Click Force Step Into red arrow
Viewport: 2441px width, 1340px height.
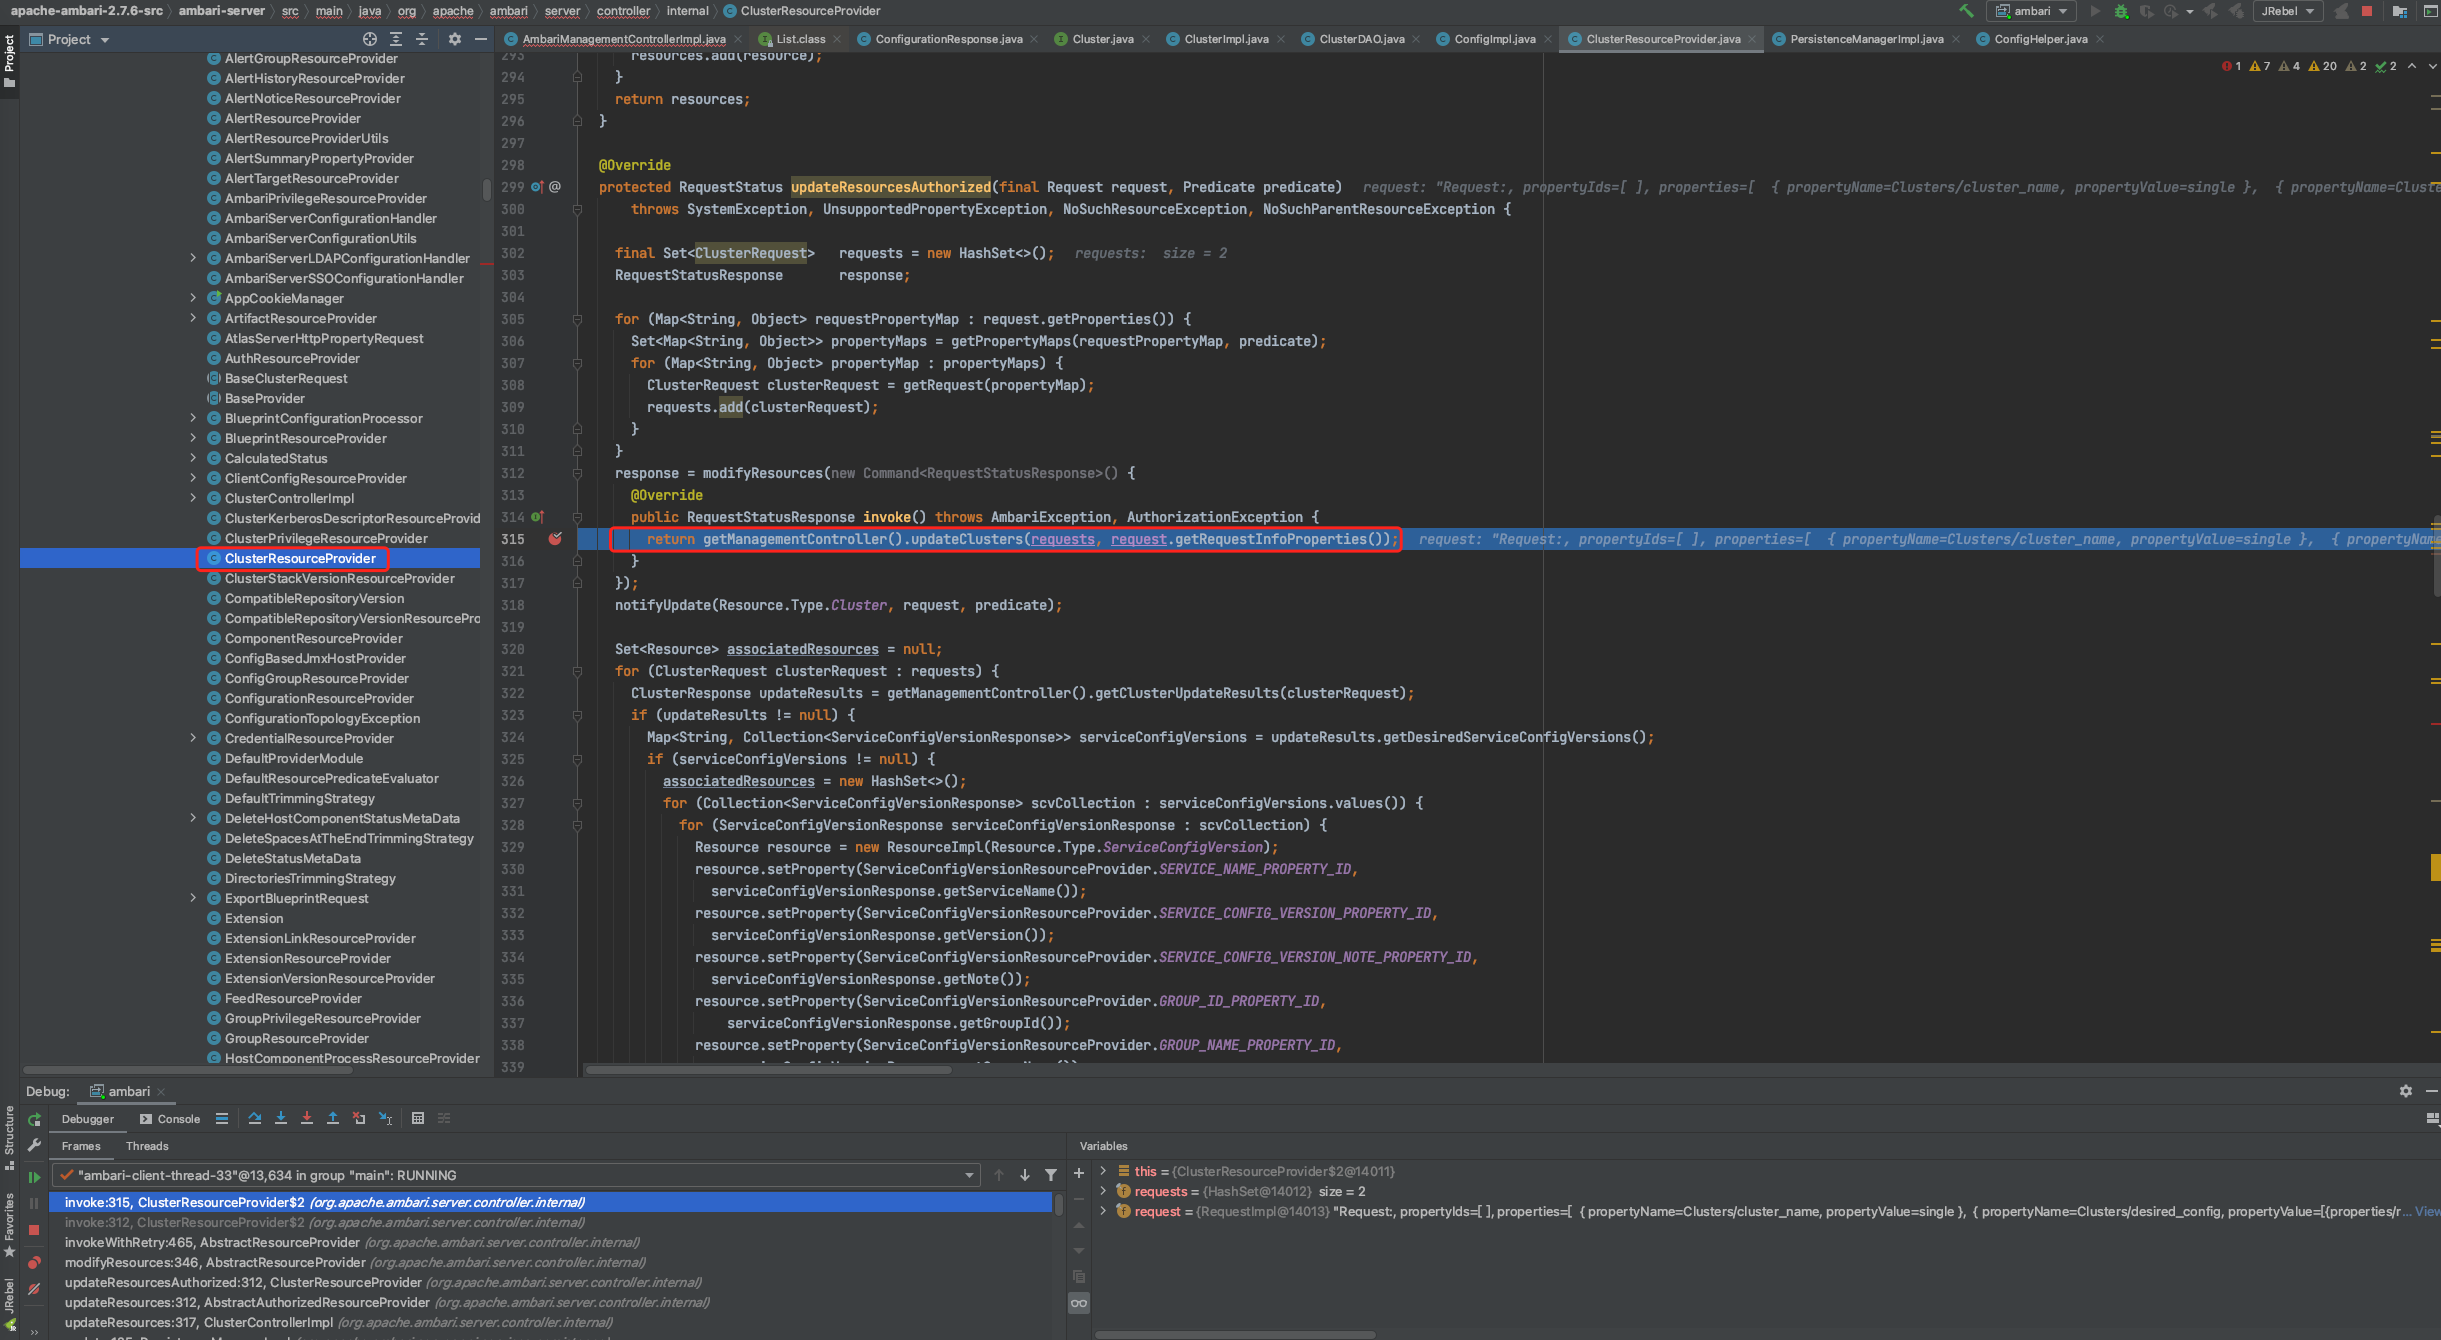click(307, 1118)
